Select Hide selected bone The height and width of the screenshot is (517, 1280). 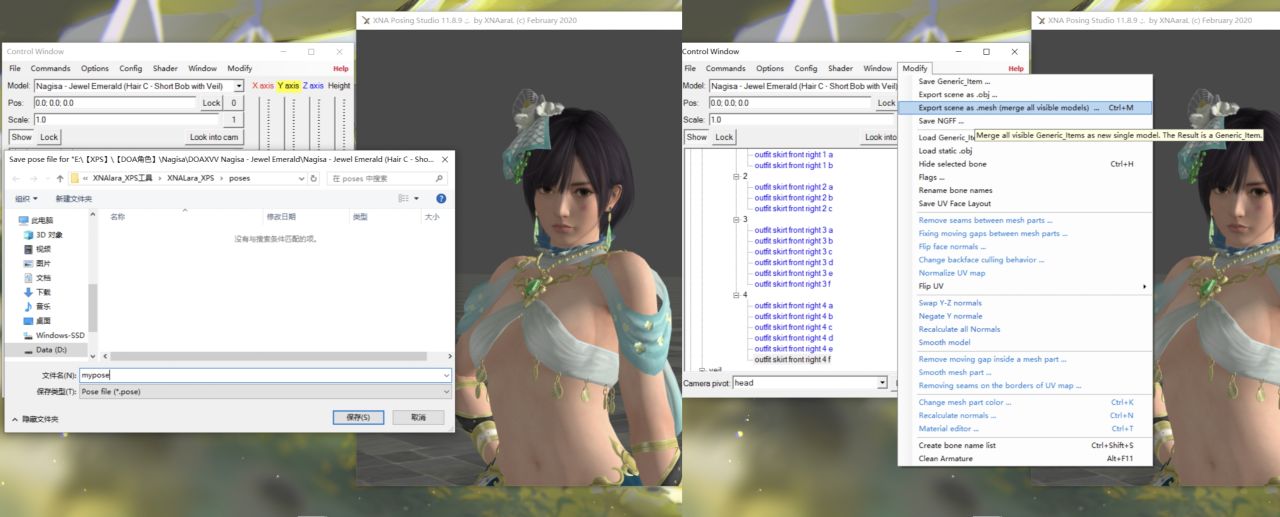point(1025,164)
